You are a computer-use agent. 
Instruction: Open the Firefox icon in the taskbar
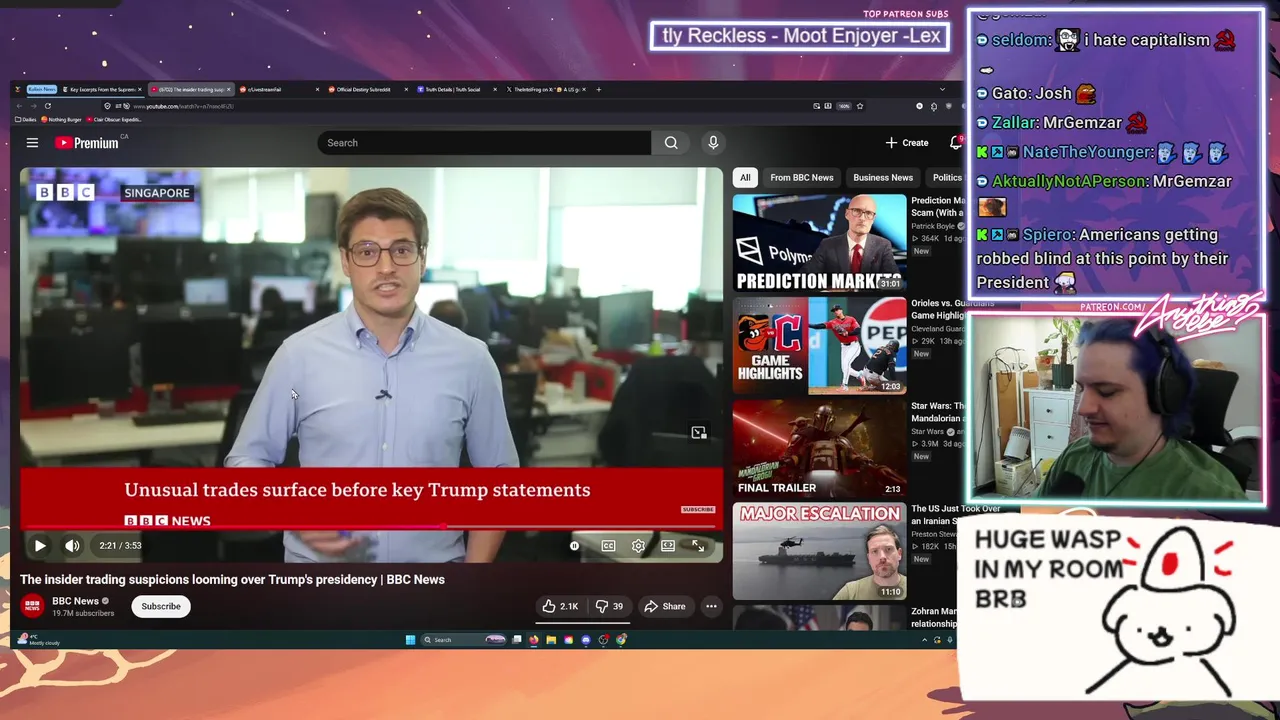tap(534, 640)
